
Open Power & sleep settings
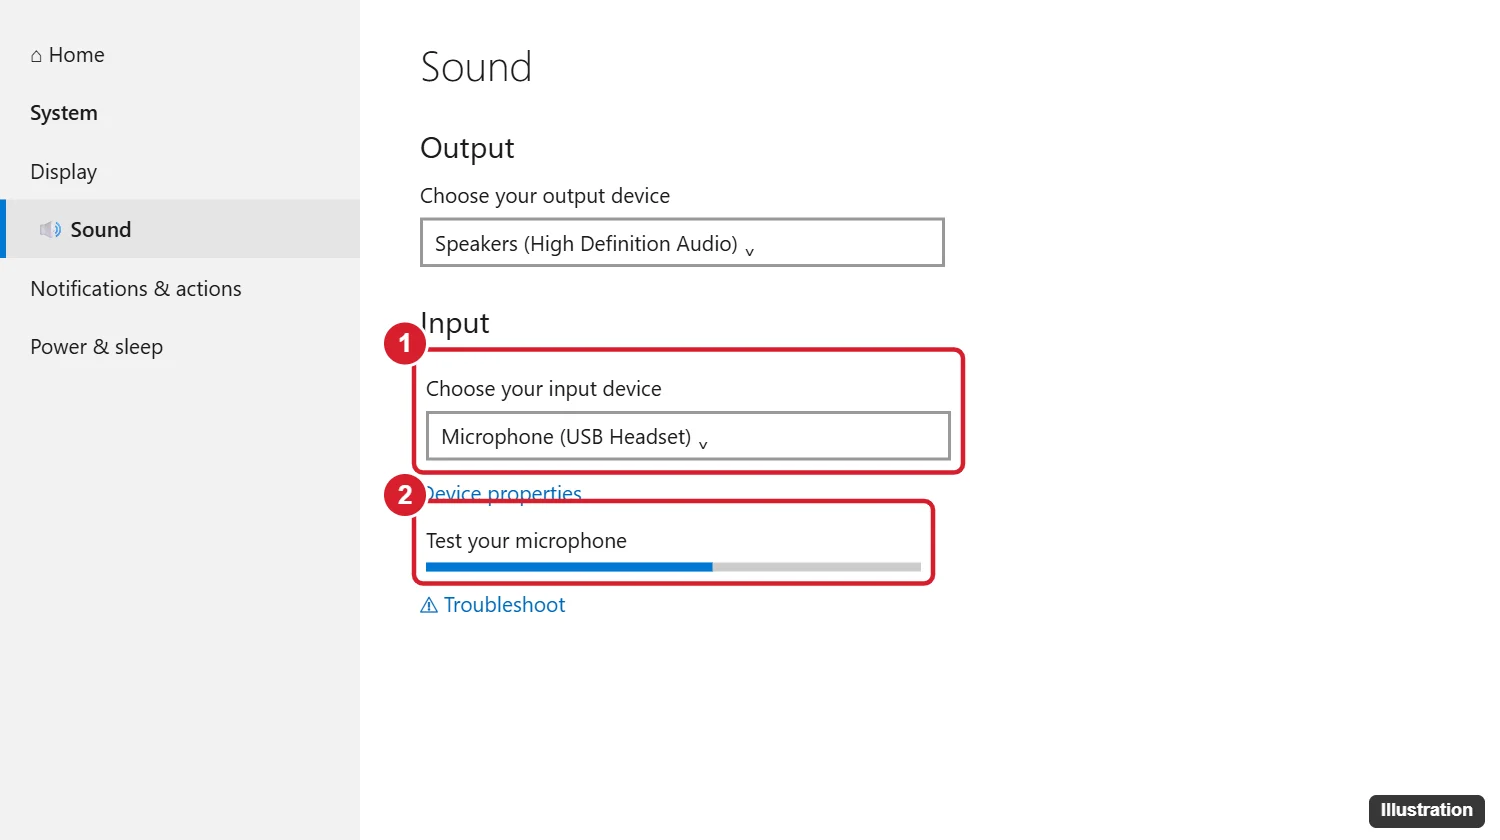pos(97,347)
